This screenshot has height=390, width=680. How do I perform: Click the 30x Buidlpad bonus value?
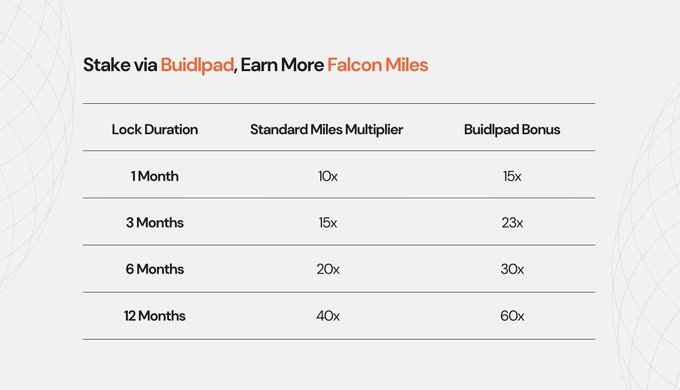pos(512,269)
